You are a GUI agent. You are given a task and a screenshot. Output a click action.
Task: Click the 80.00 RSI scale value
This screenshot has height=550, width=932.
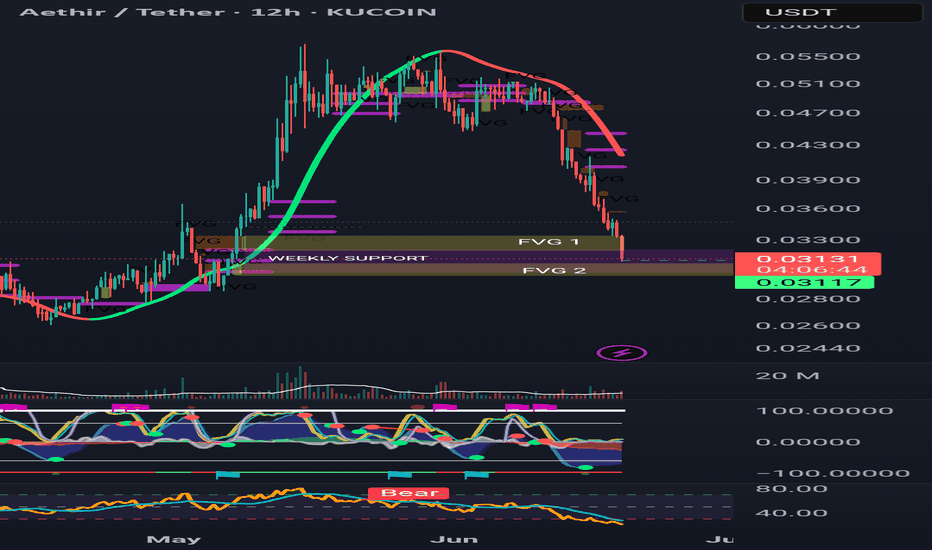pos(791,489)
